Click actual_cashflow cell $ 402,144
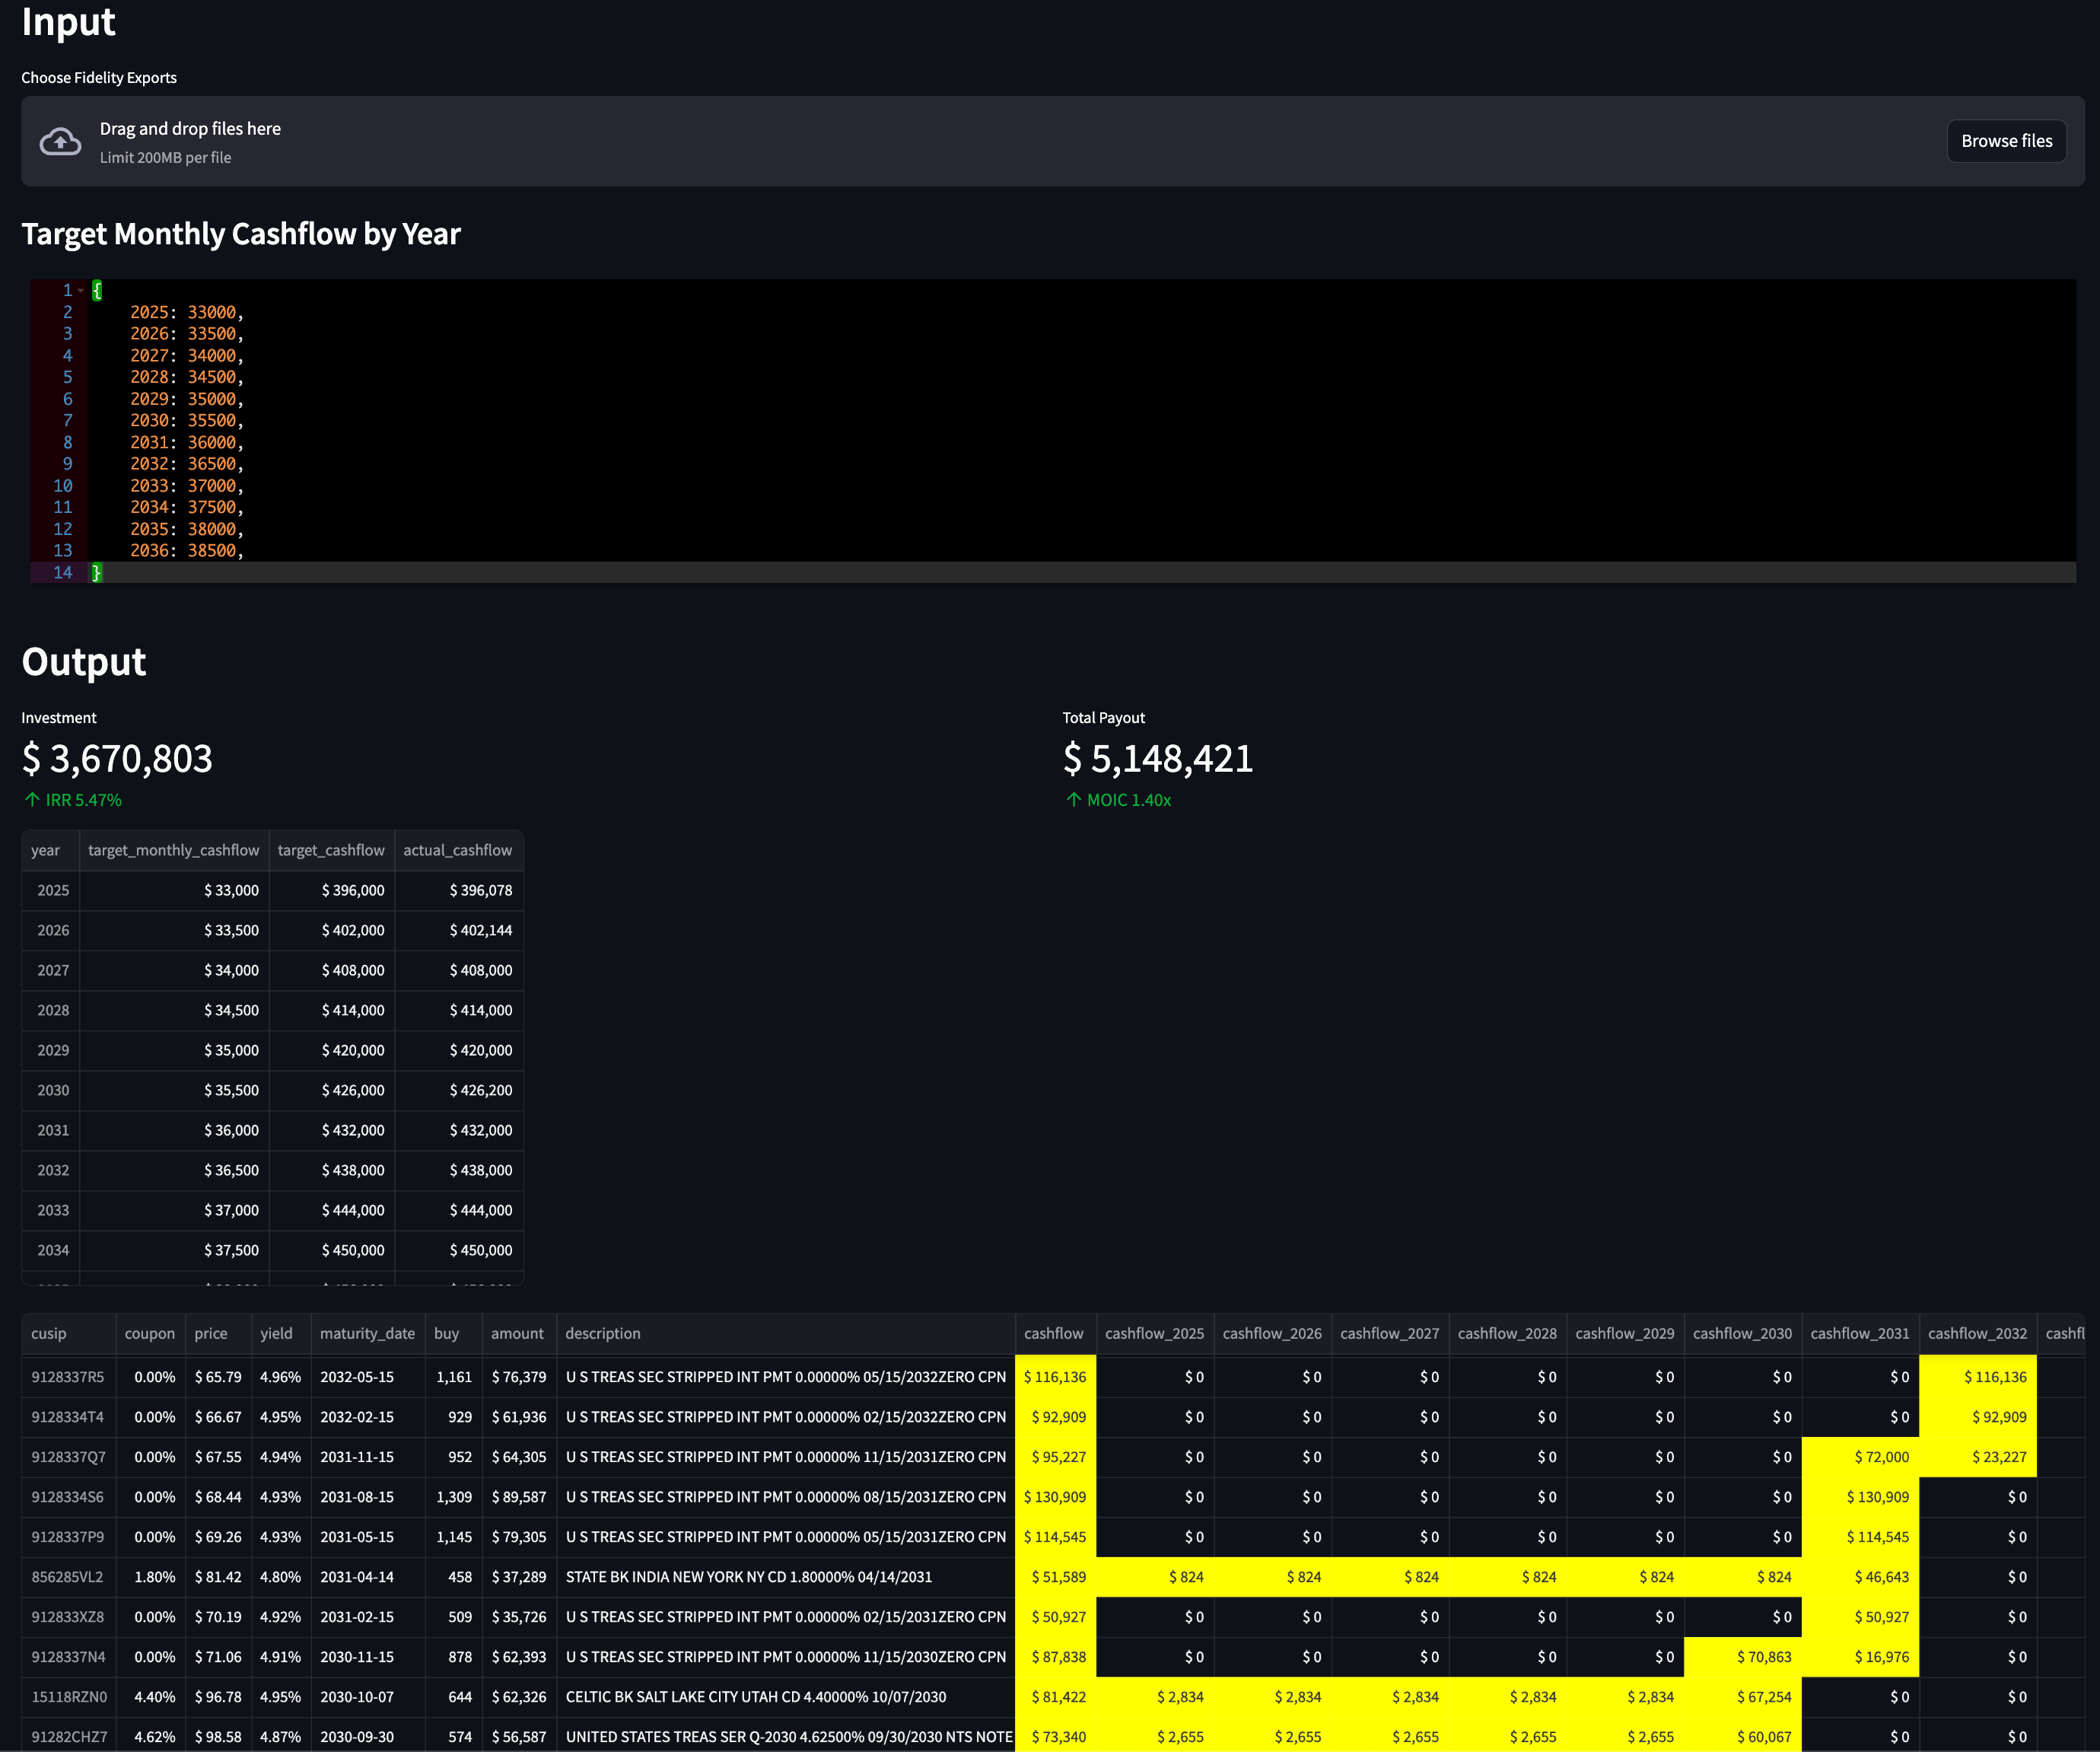Image resolution: width=2100 pixels, height=1752 pixels. pos(459,930)
